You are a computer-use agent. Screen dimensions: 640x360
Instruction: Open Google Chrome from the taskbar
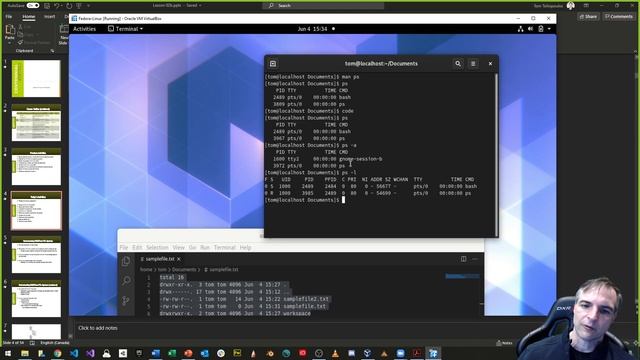click(58, 353)
